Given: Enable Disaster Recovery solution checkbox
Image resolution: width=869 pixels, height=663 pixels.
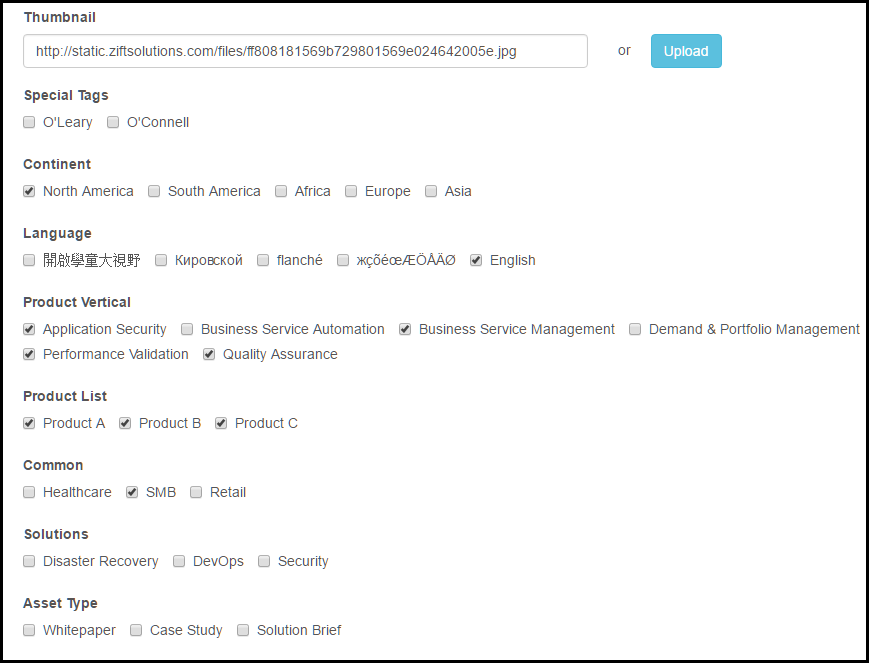Looking at the screenshot, I should click(x=29, y=562).
